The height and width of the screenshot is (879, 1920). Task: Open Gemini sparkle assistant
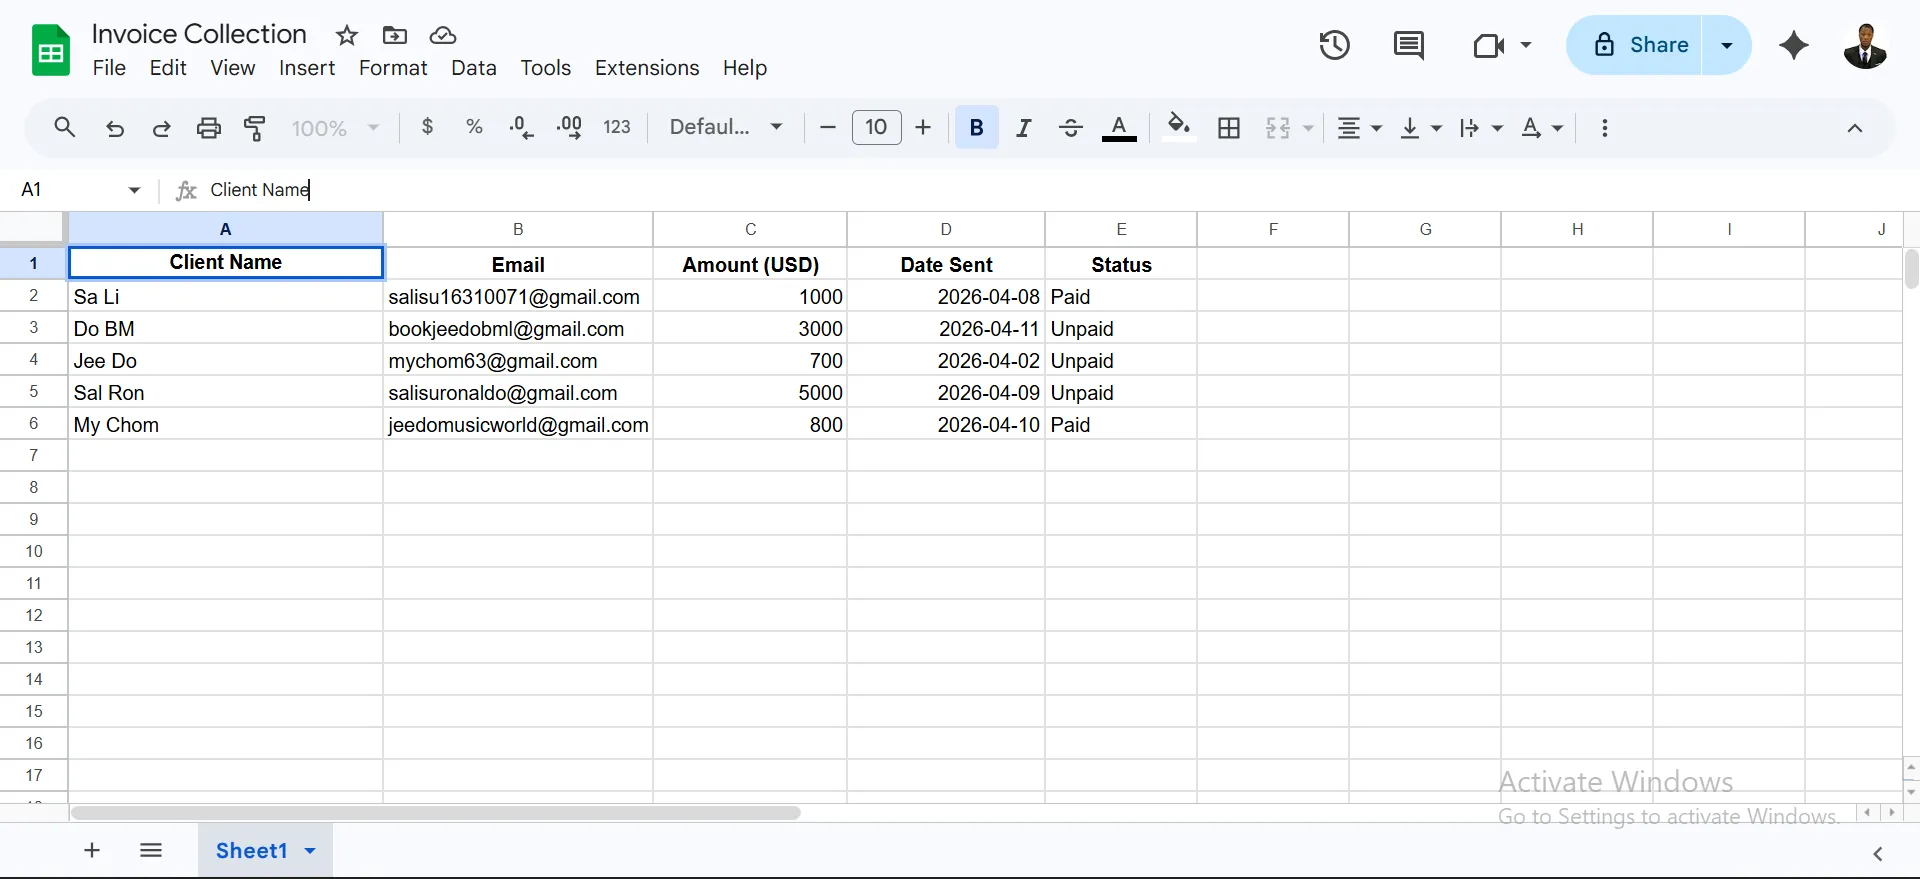pos(1794,45)
